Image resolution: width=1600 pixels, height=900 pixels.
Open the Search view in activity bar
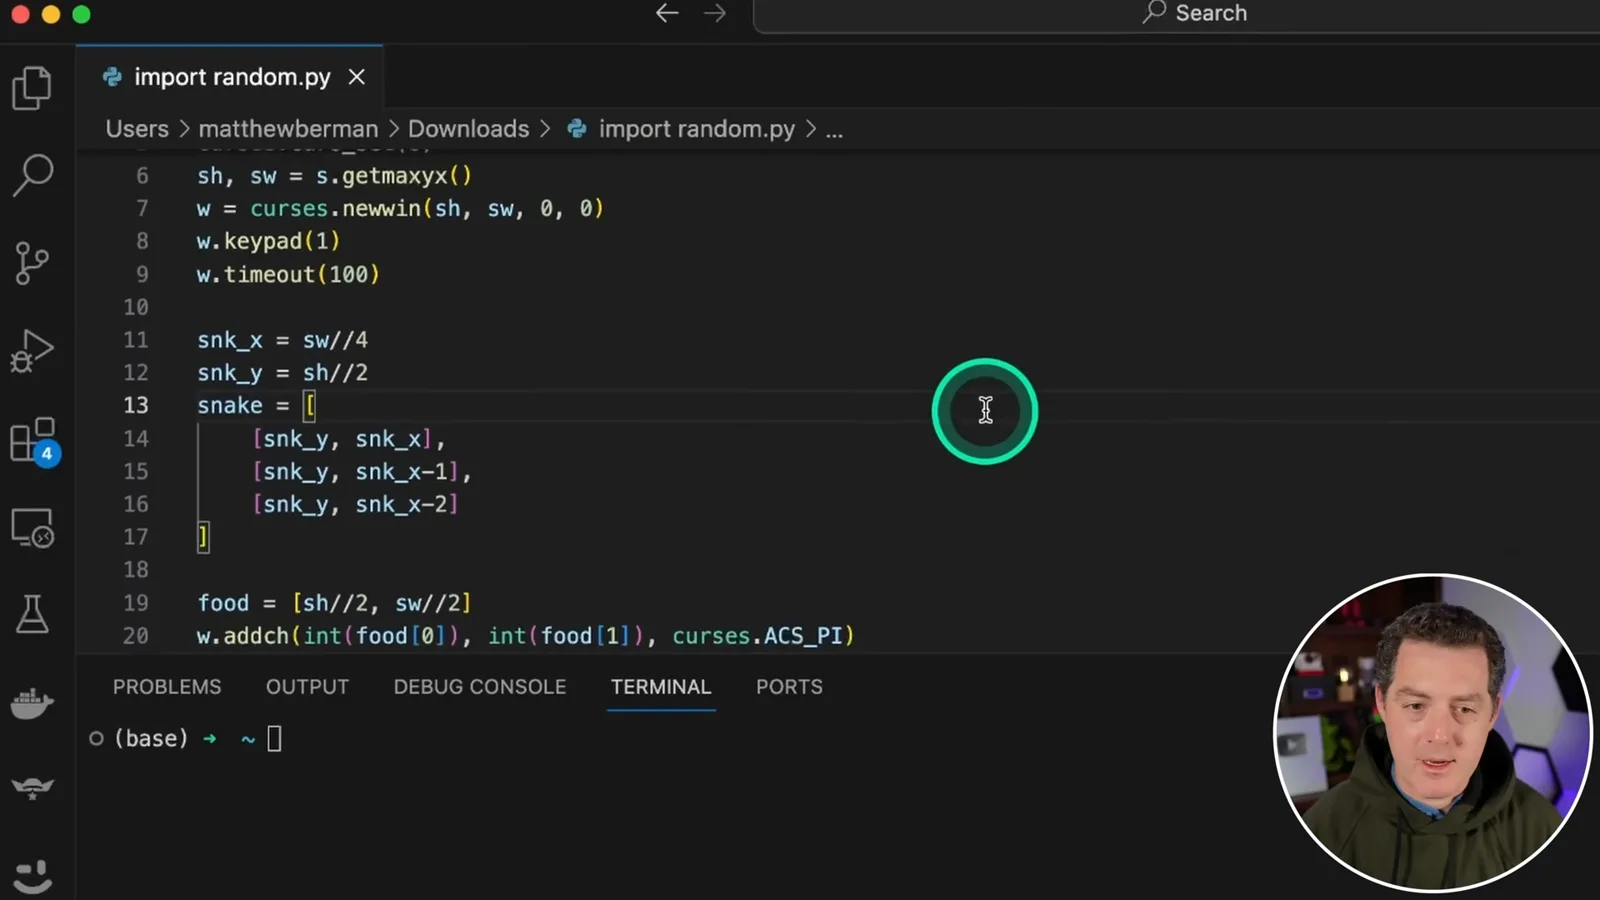32,175
